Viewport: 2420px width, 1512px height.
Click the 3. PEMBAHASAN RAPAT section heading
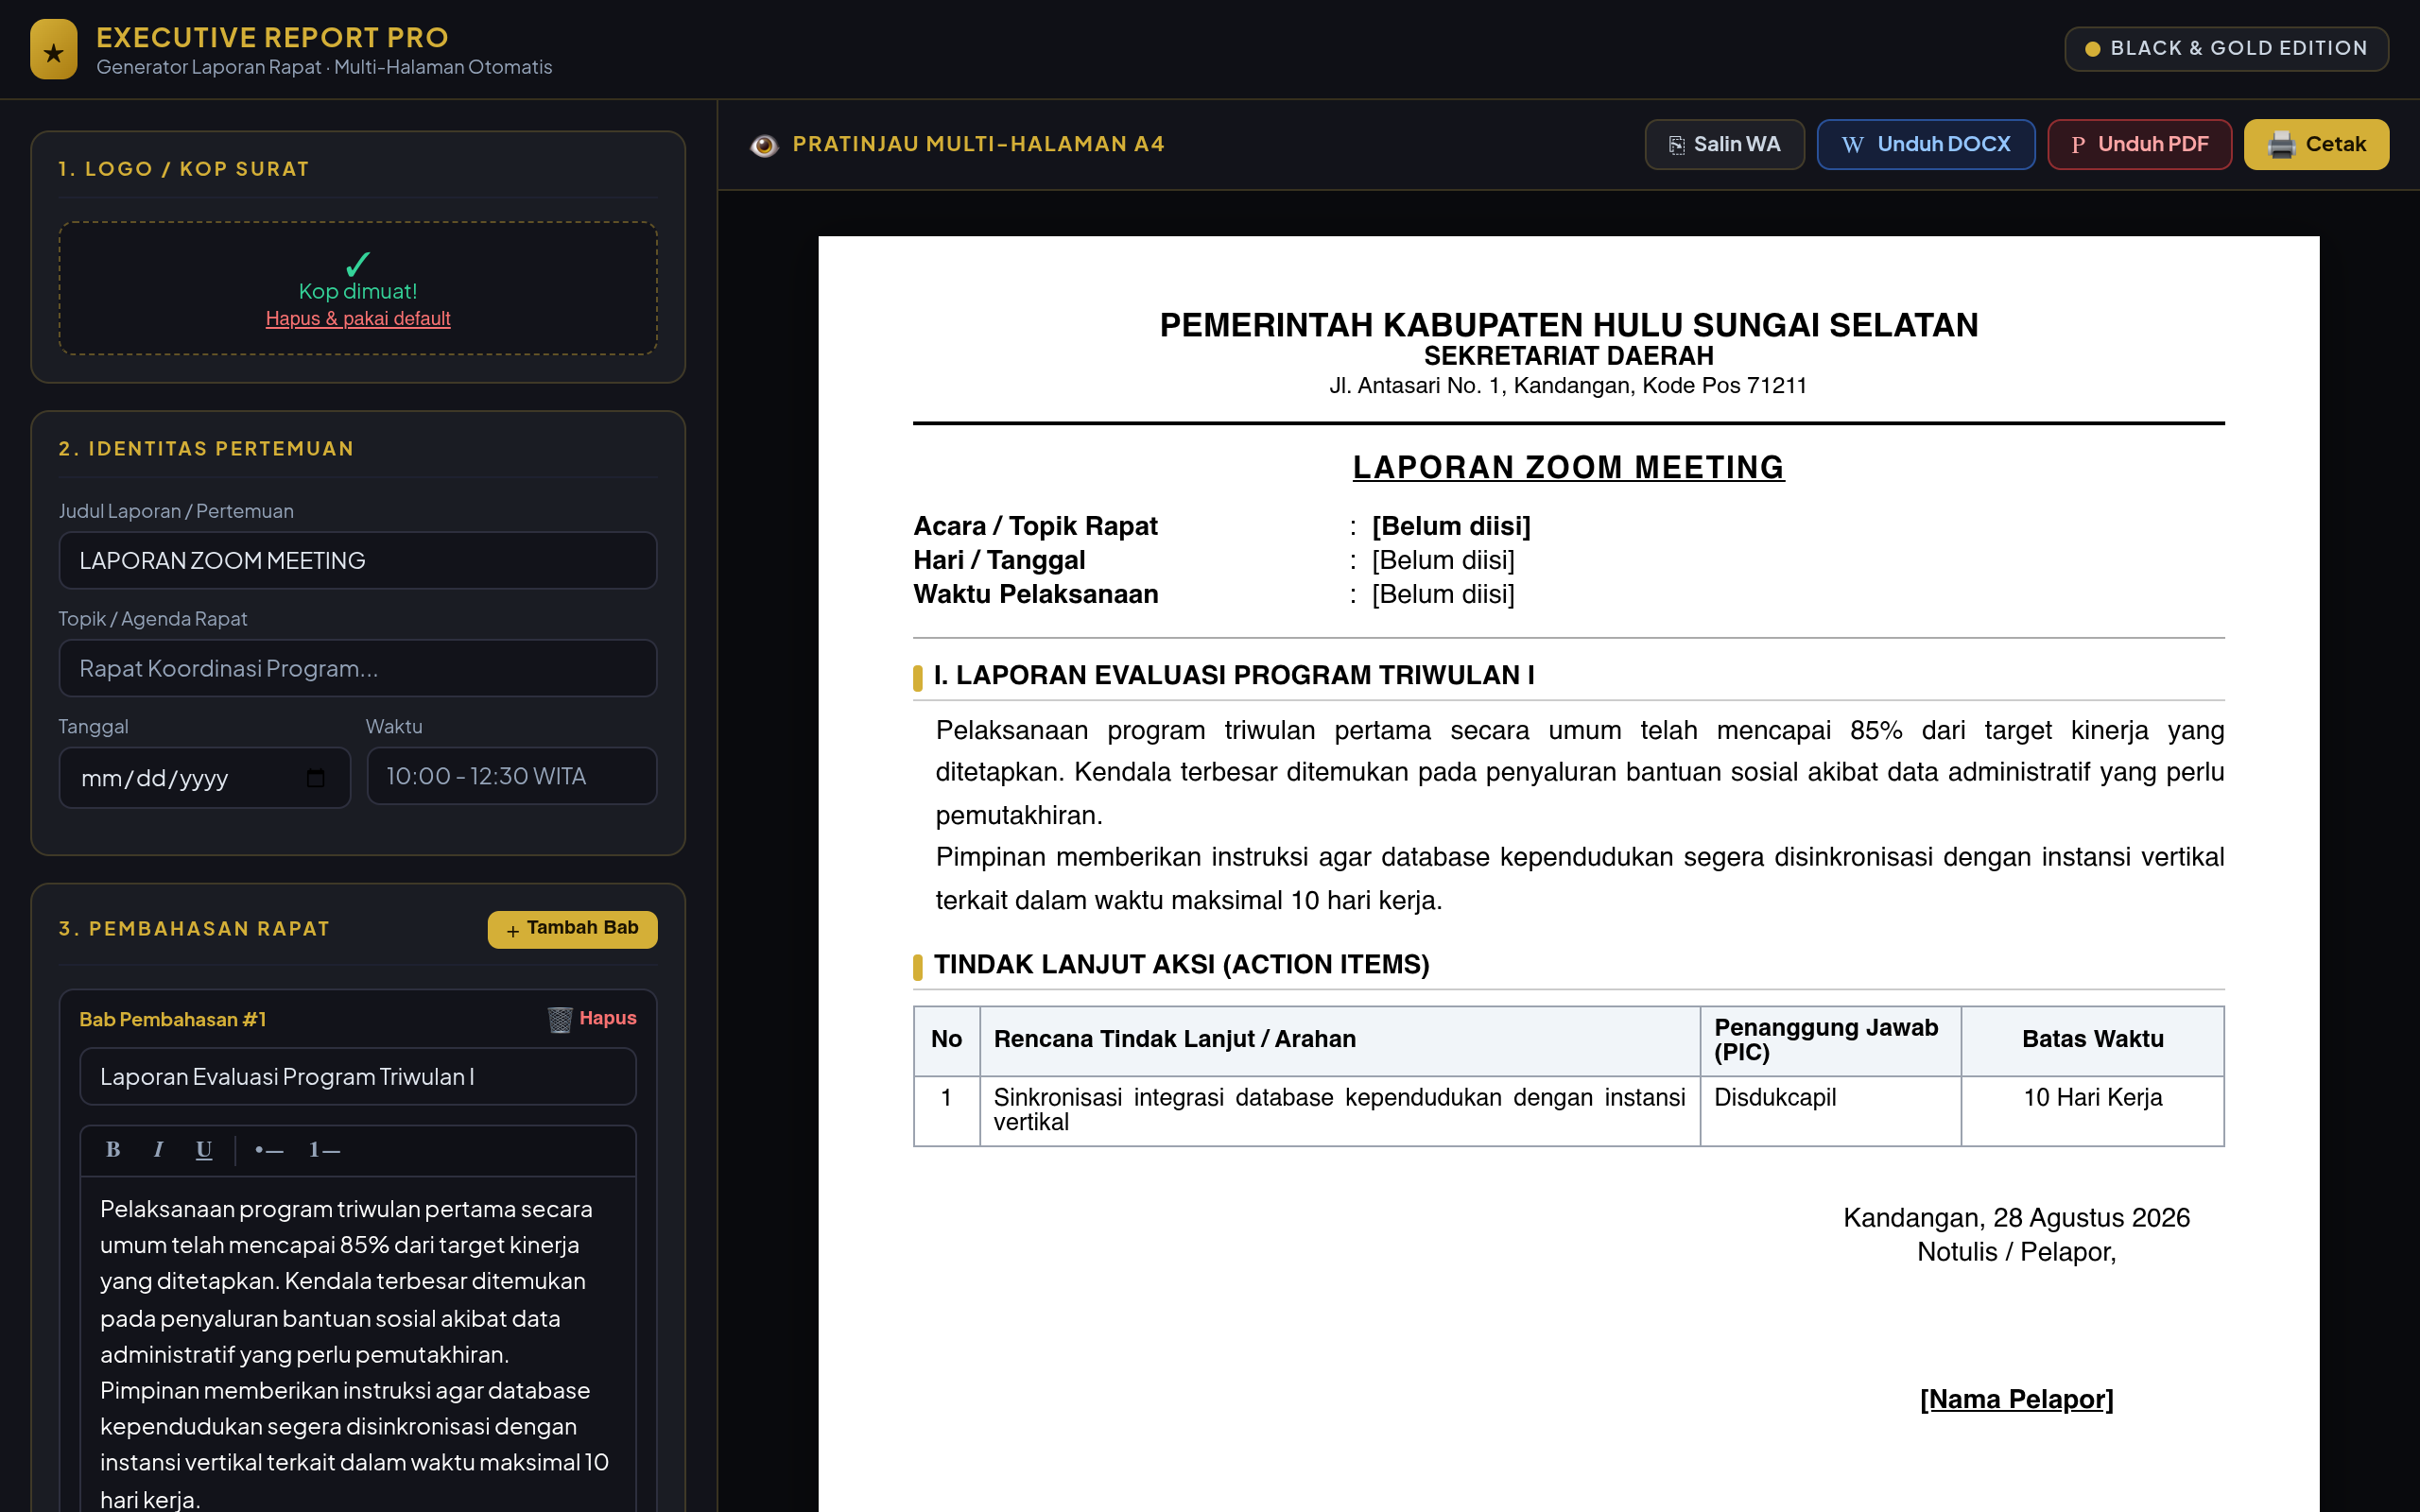(194, 929)
